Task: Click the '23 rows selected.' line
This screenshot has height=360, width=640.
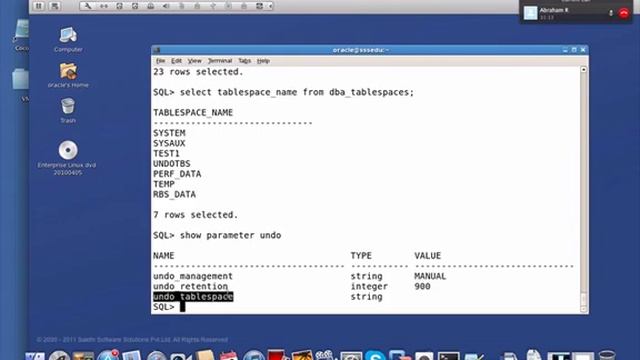Action: [x=198, y=72]
